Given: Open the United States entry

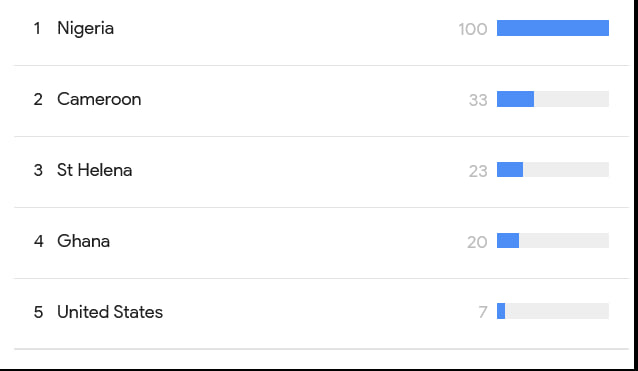Looking at the screenshot, I should 110,312.
